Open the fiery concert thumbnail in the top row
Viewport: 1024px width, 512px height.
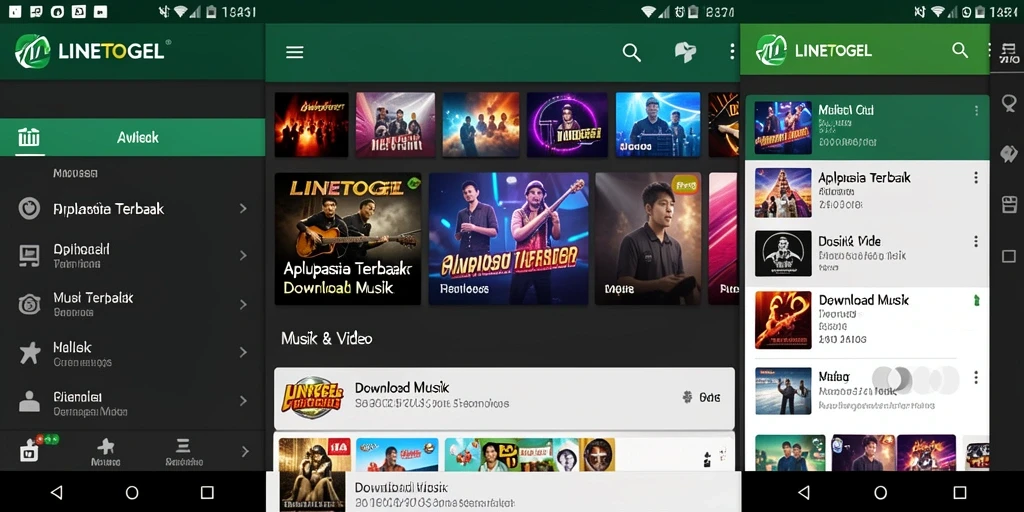[x=312, y=124]
